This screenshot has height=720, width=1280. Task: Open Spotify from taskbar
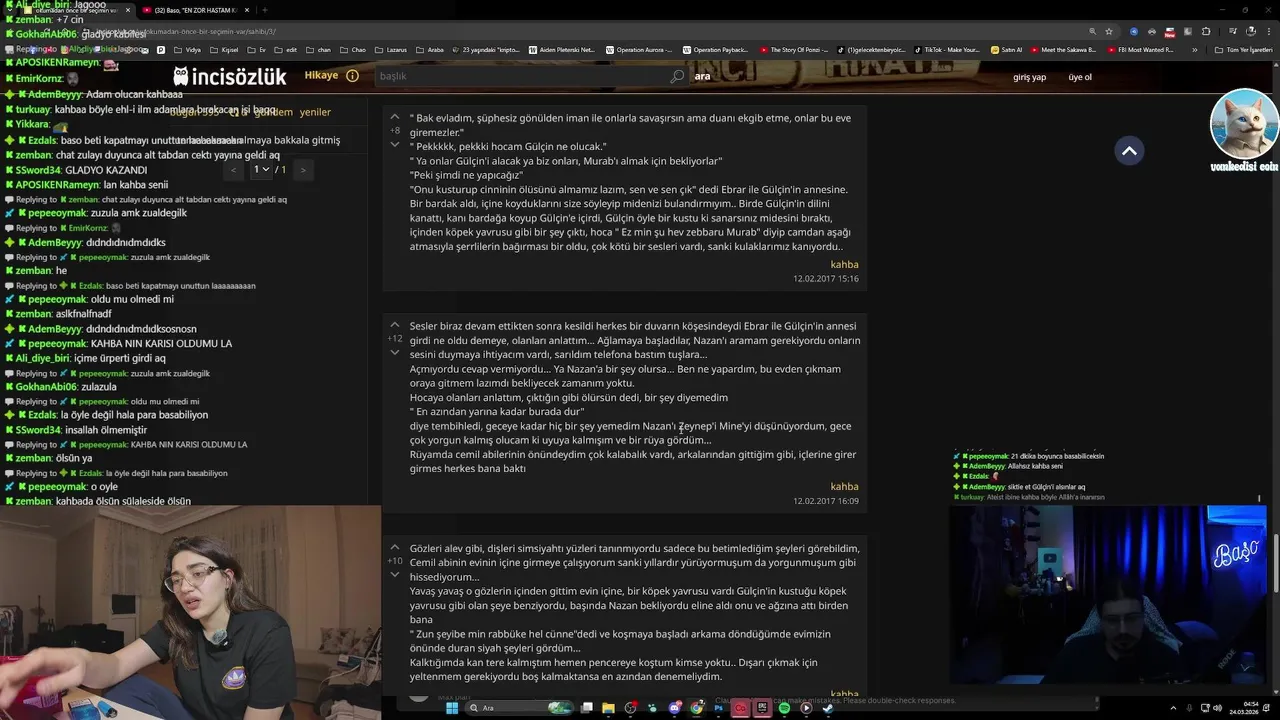784,708
